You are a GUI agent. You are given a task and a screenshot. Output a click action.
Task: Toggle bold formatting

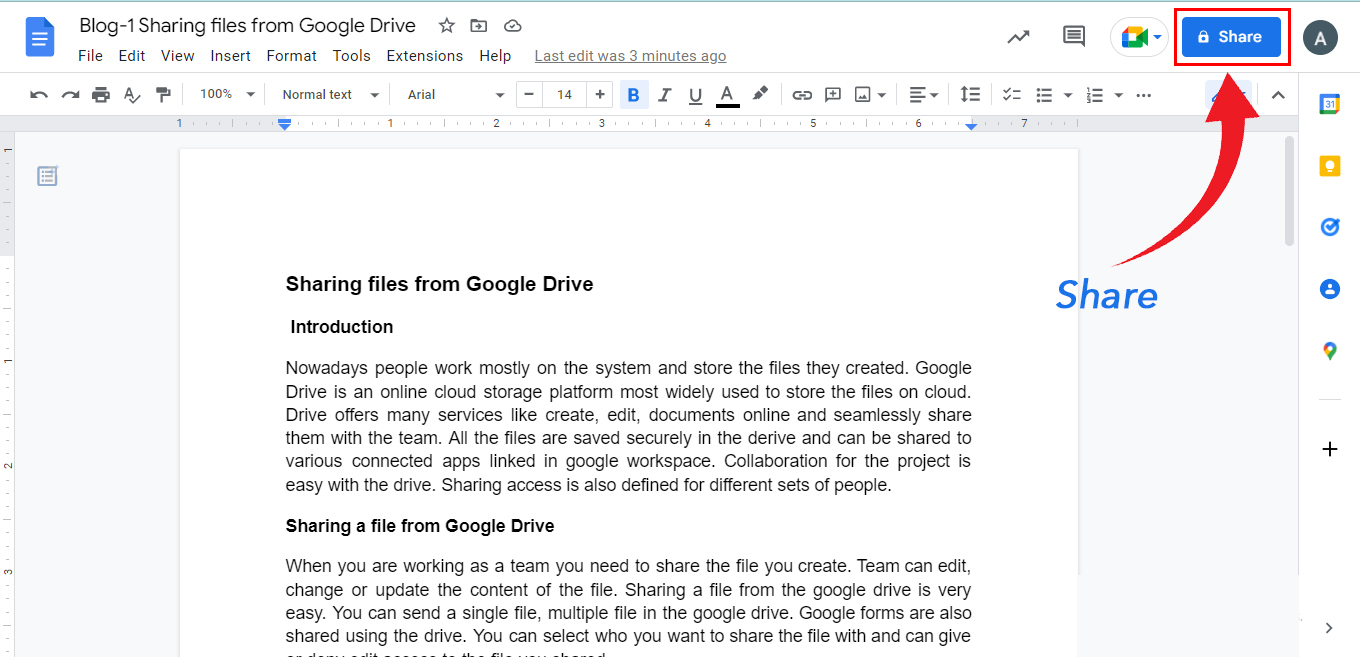point(633,95)
